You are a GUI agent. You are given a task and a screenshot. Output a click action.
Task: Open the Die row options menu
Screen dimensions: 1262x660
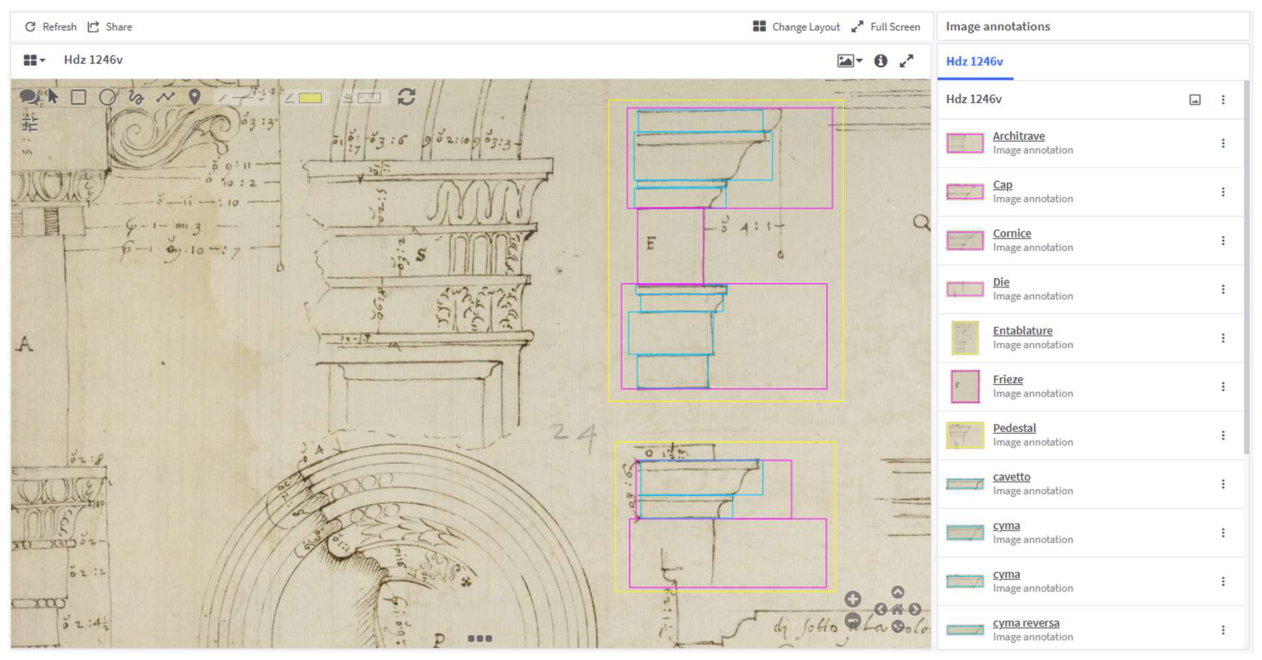1223,289
